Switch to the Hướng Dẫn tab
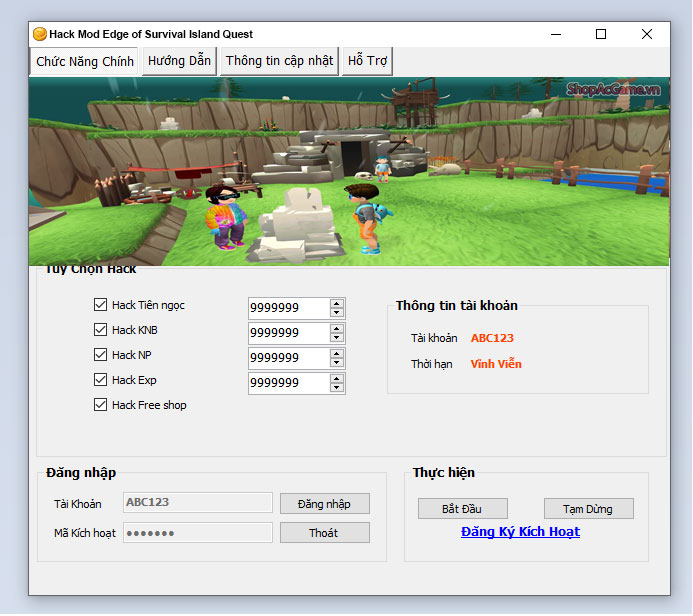693x616 pixels. click(179, 61)
